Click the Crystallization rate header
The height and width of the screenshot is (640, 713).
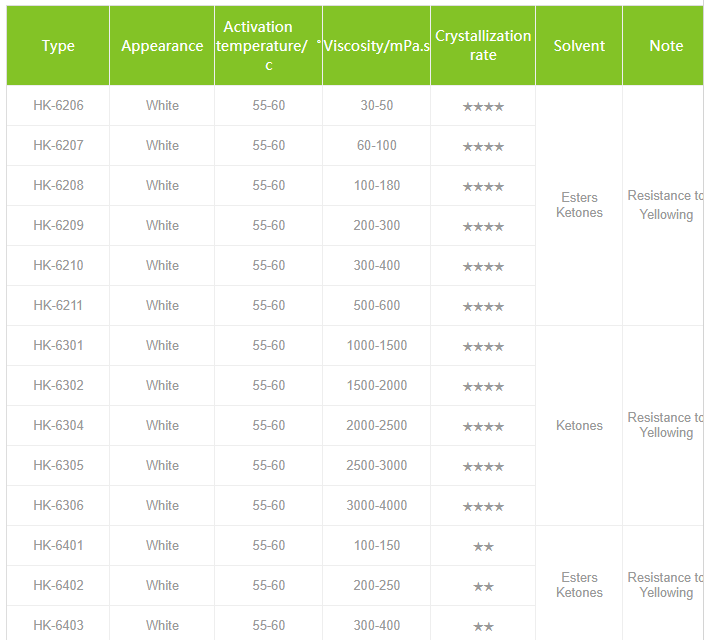[x=483, y=46]
